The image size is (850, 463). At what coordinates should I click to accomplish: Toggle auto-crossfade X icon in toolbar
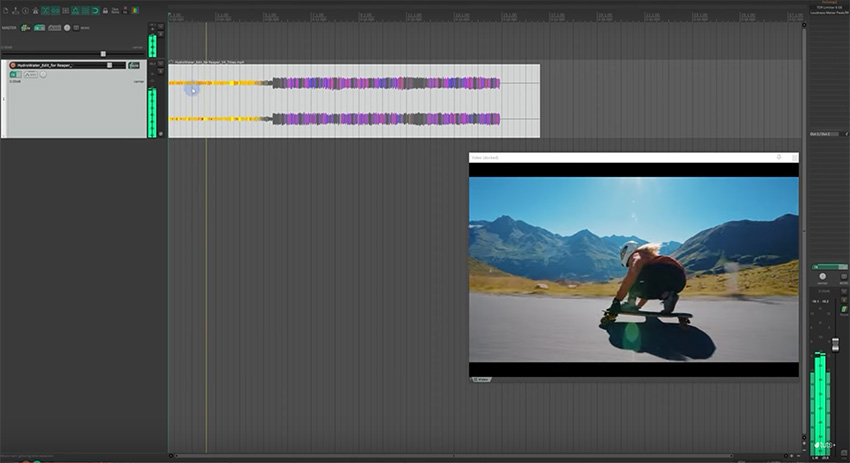pos(45,11)
